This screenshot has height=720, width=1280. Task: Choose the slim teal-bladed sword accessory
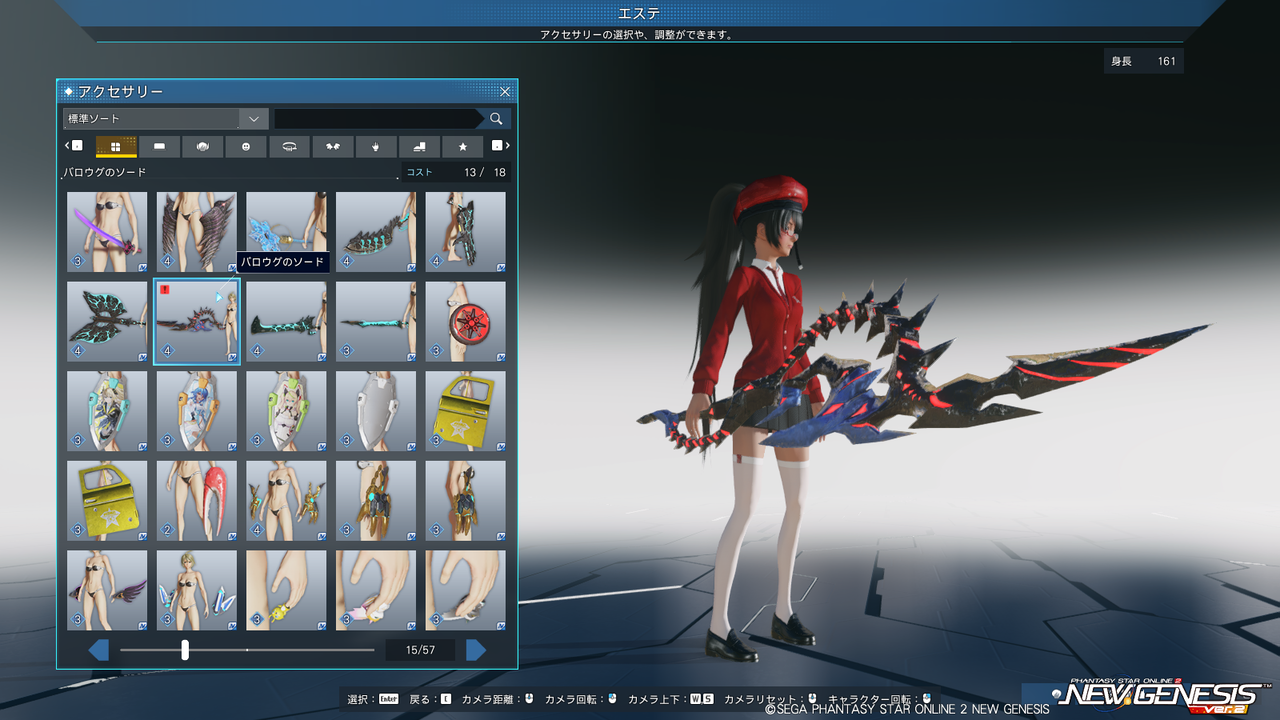tap(376, 322)
